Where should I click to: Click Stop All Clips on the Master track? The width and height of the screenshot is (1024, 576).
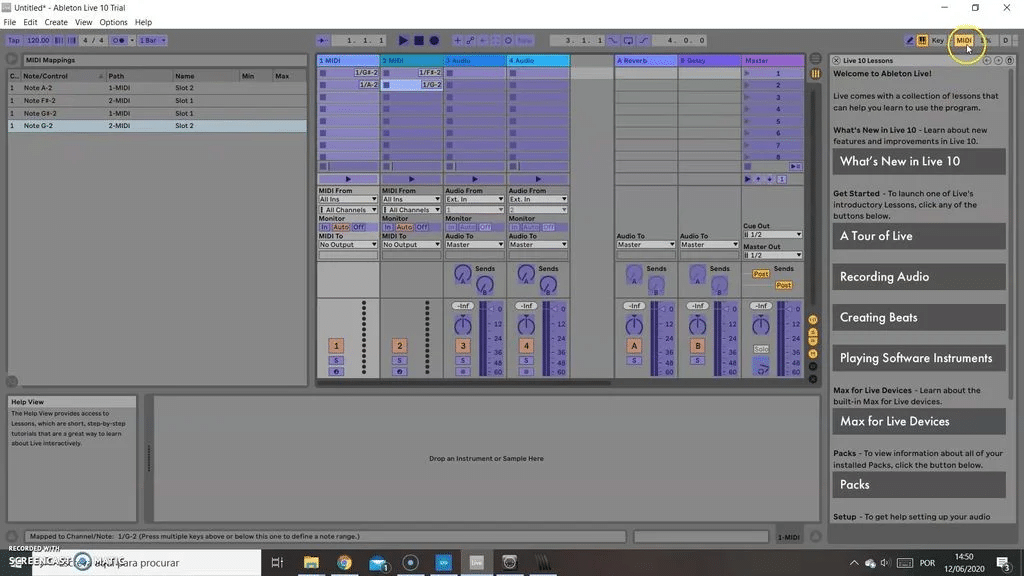click(748, 166)
